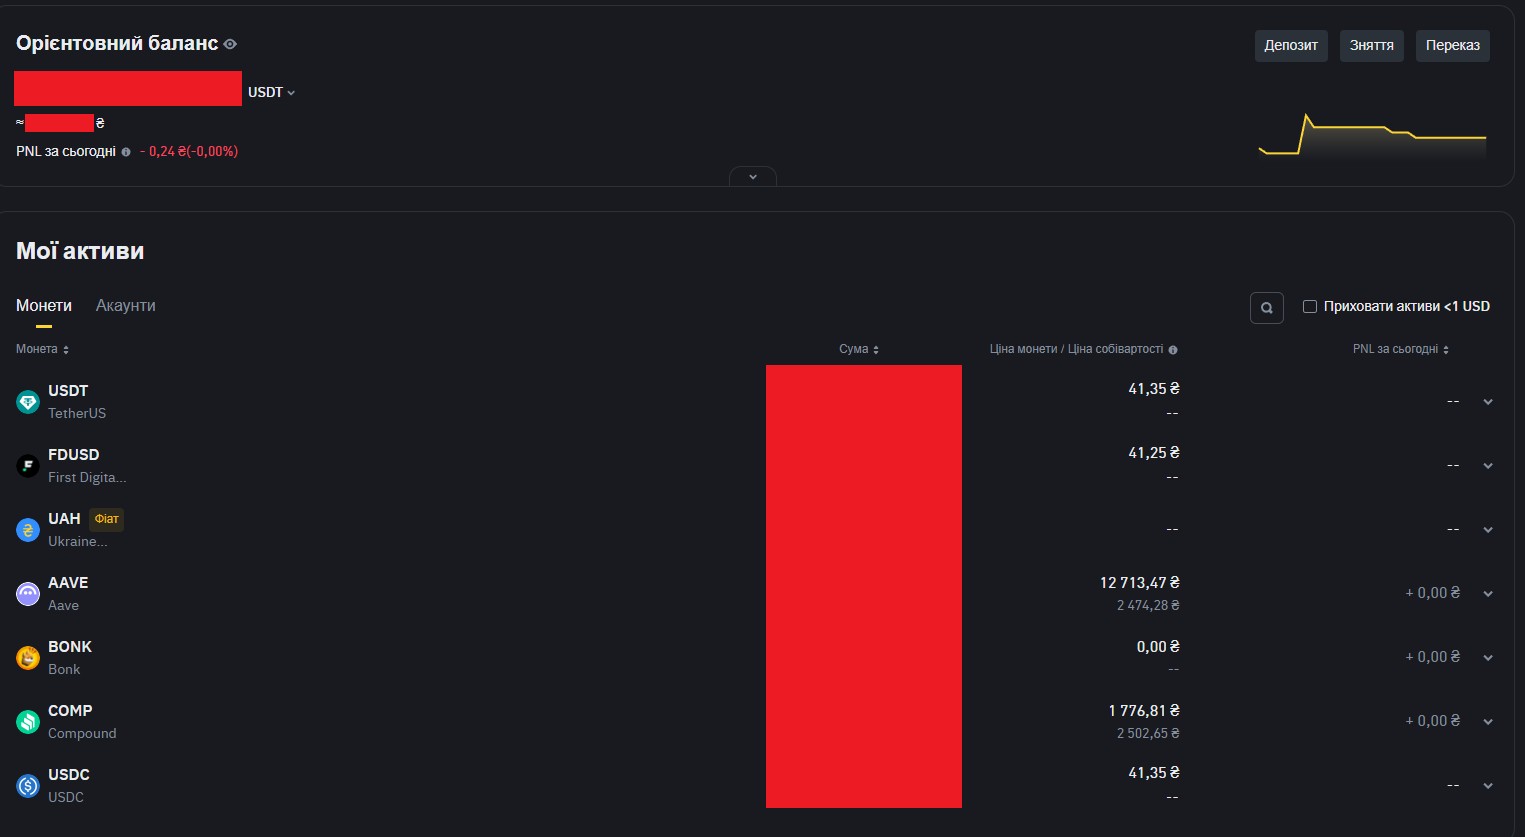
Task: Click the BONK coin icon
Action: [x=28, y=658]
